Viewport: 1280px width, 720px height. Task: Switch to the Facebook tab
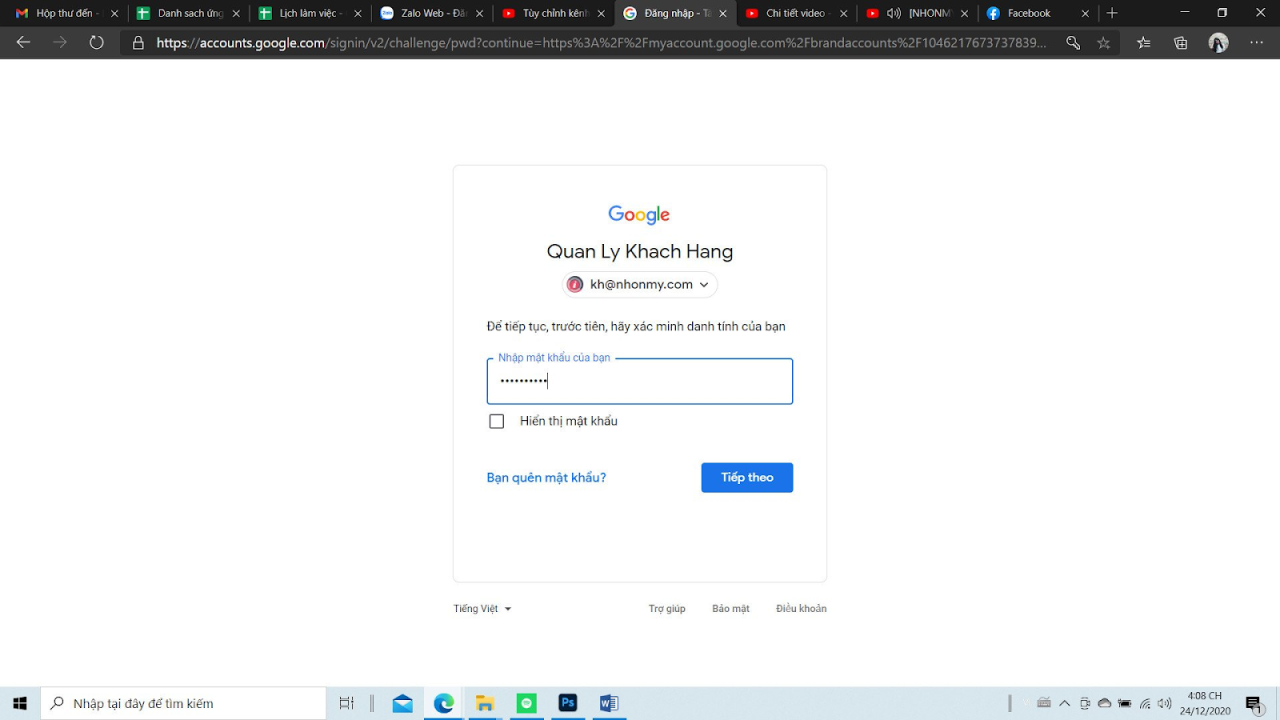click(x=1030, y=14)
